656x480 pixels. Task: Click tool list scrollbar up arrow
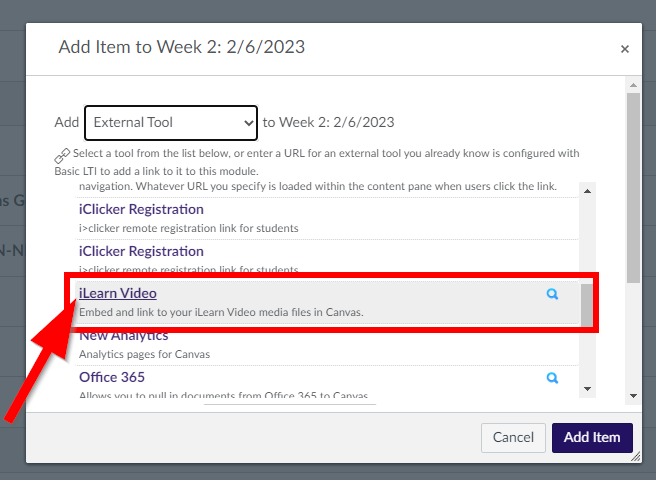pyautogui.click(x=587, y=191)
